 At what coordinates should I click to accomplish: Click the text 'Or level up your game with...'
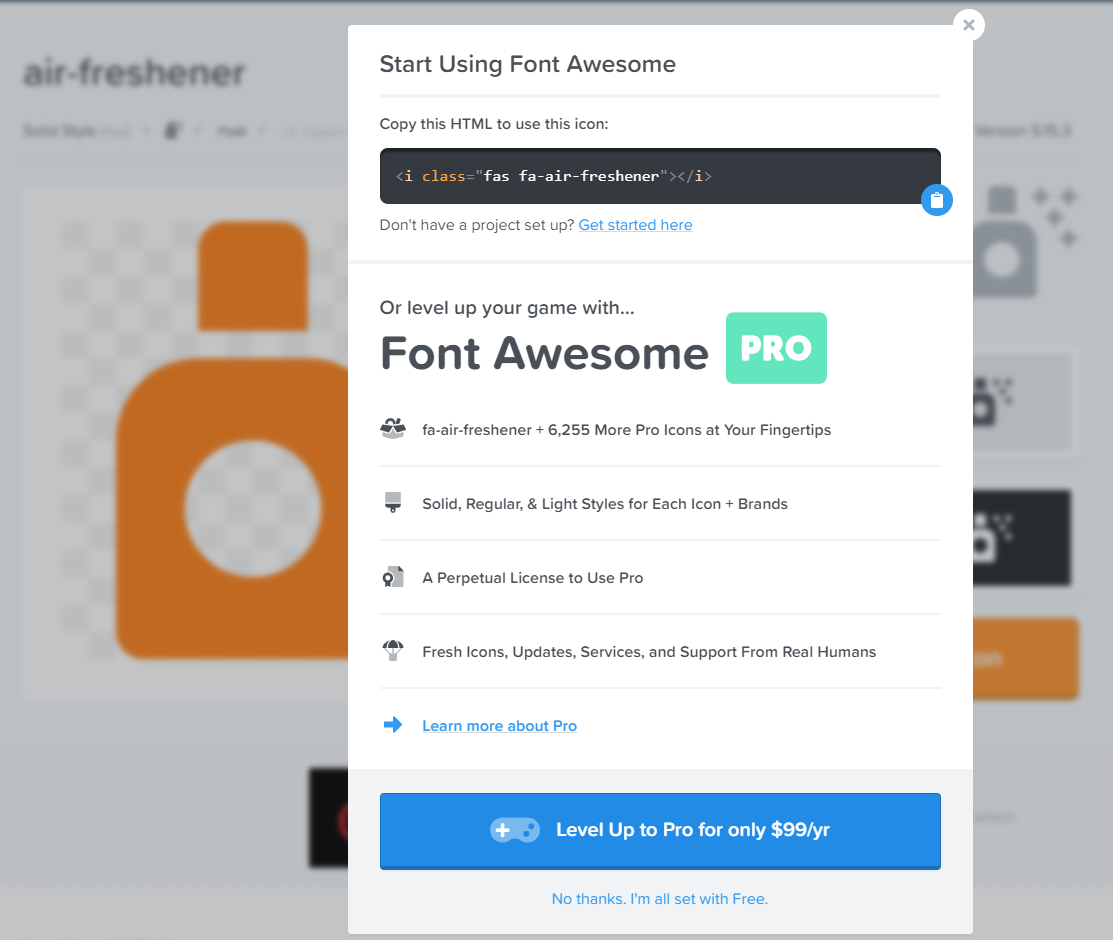507,308
